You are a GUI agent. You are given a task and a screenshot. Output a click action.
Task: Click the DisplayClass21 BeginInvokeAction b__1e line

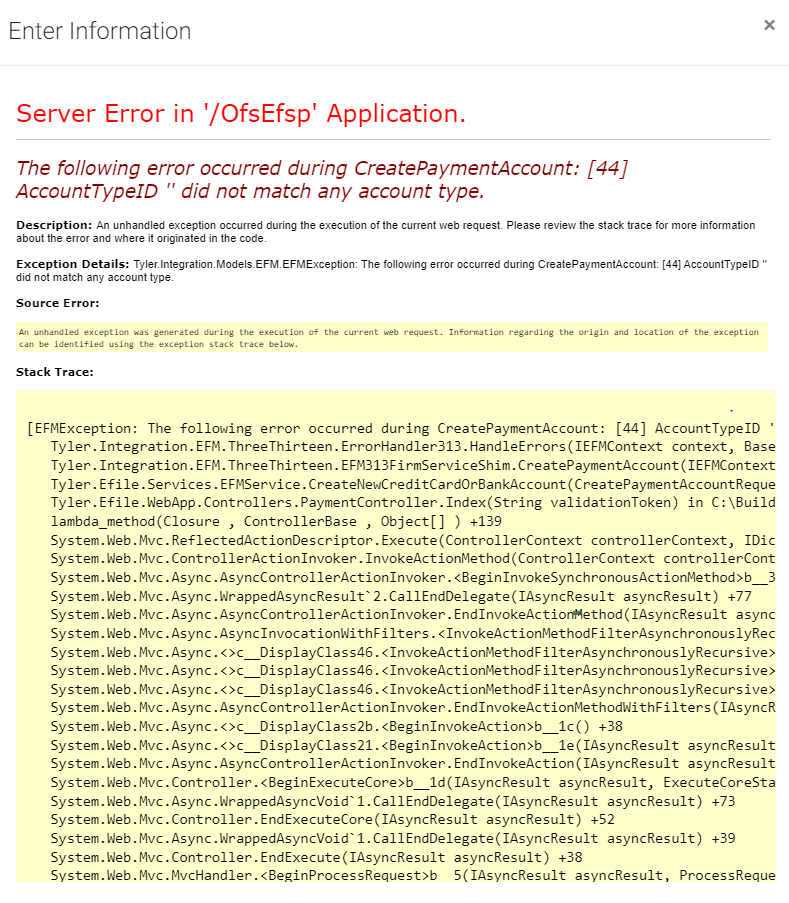pos(413,746)
